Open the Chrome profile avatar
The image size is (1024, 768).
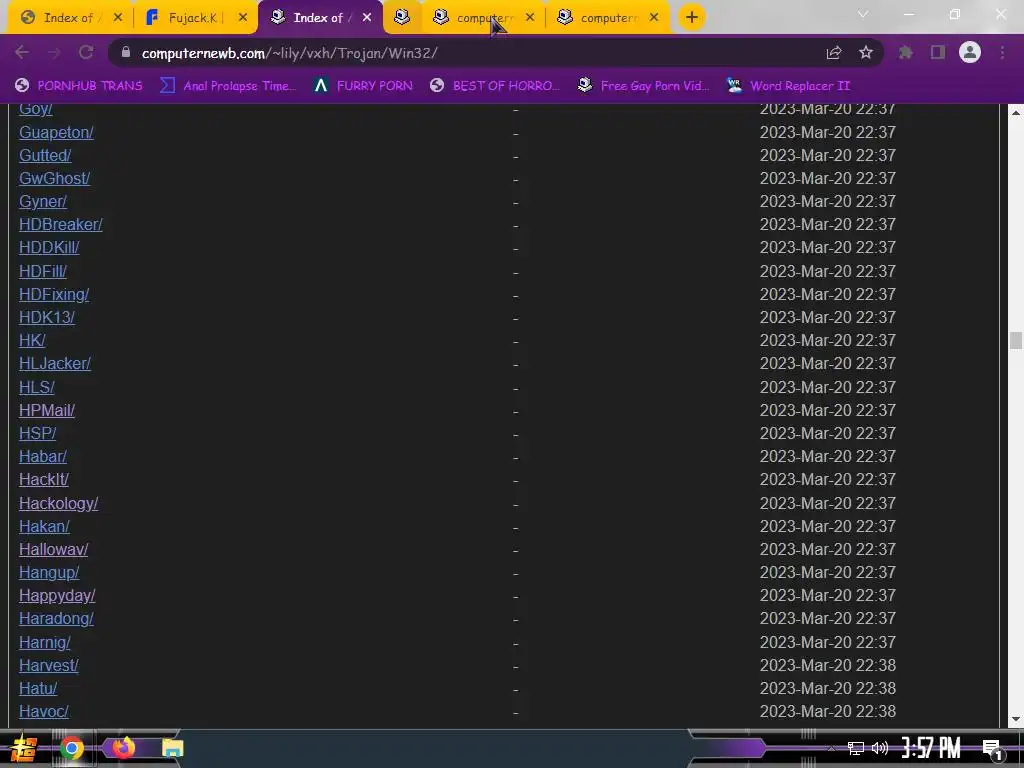pos(970,52)
